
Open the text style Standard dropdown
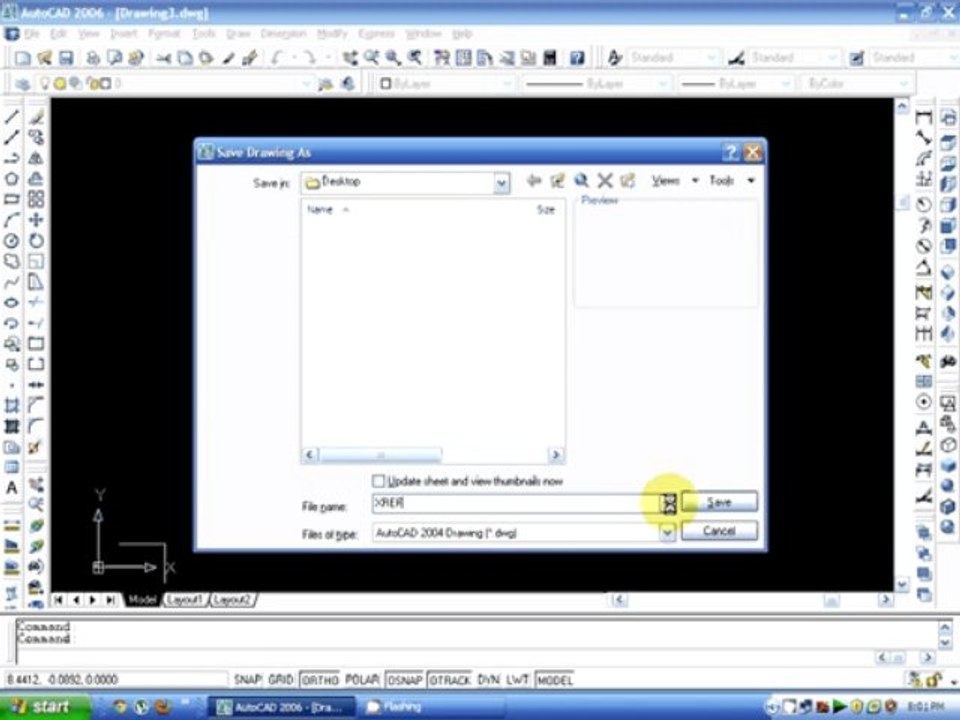[712, 58]
